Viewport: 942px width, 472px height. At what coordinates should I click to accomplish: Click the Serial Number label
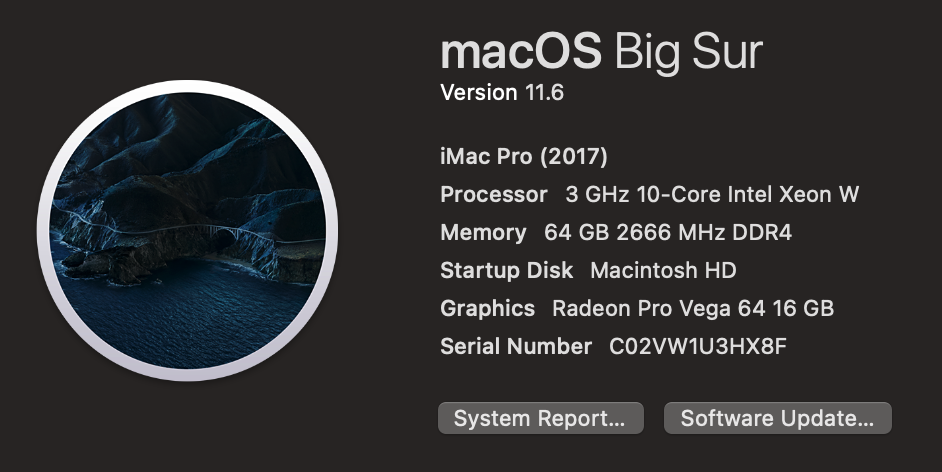coord(516,347)
